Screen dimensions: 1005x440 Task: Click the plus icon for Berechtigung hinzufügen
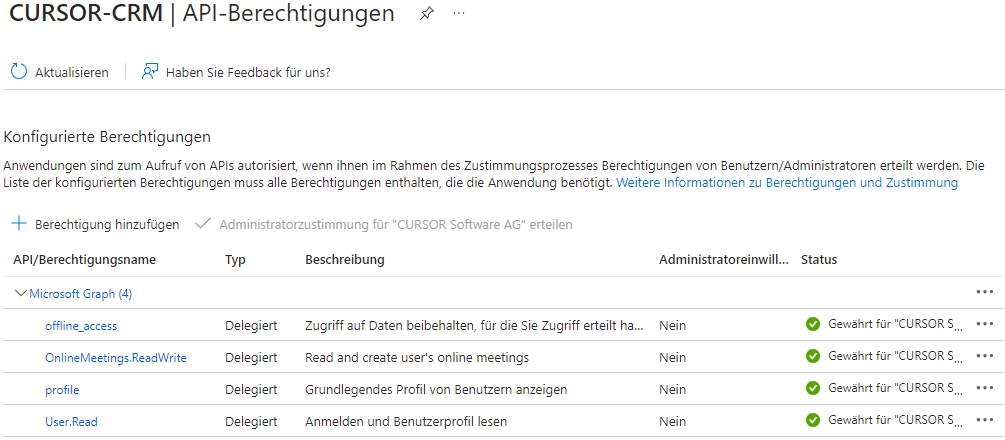(x=19, y=224)
